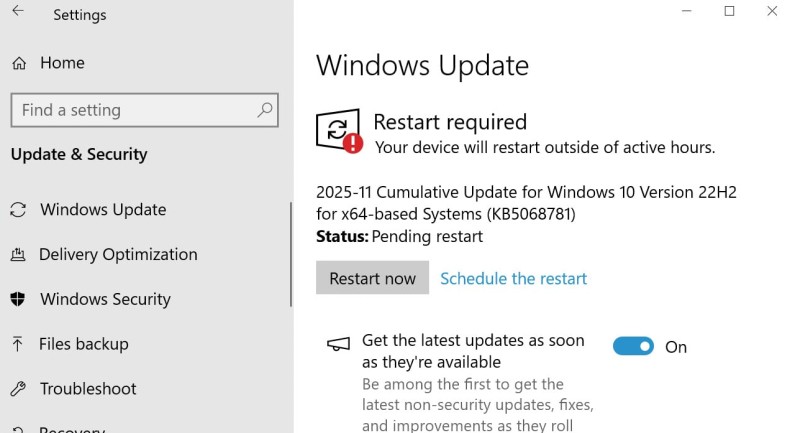Open the Recovery sidebar item
This screenshot has width=790, height=433.
tap(72, 429)
